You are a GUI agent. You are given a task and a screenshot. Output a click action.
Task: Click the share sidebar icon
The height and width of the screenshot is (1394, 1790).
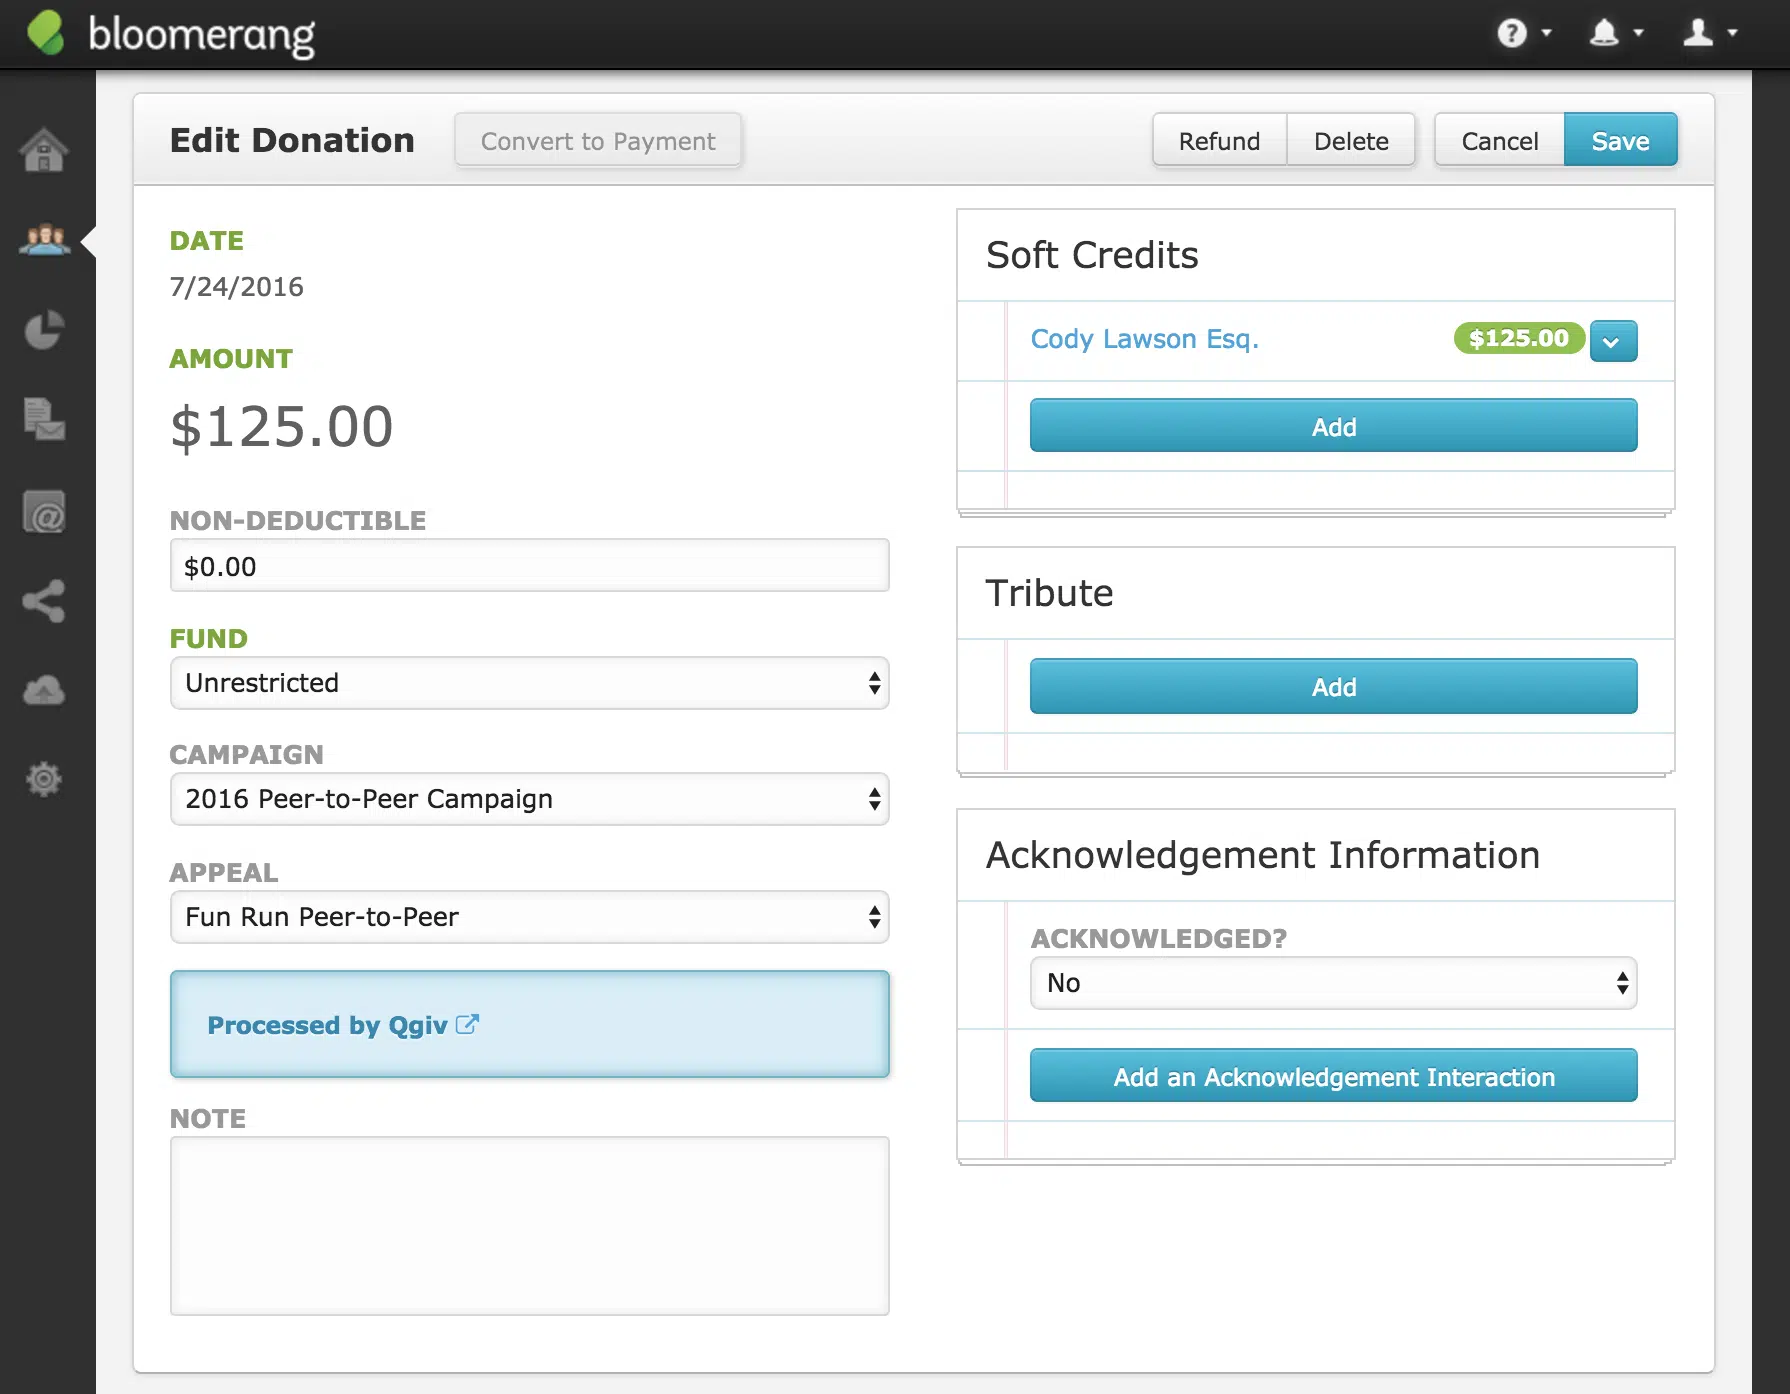tap(44, 601)
